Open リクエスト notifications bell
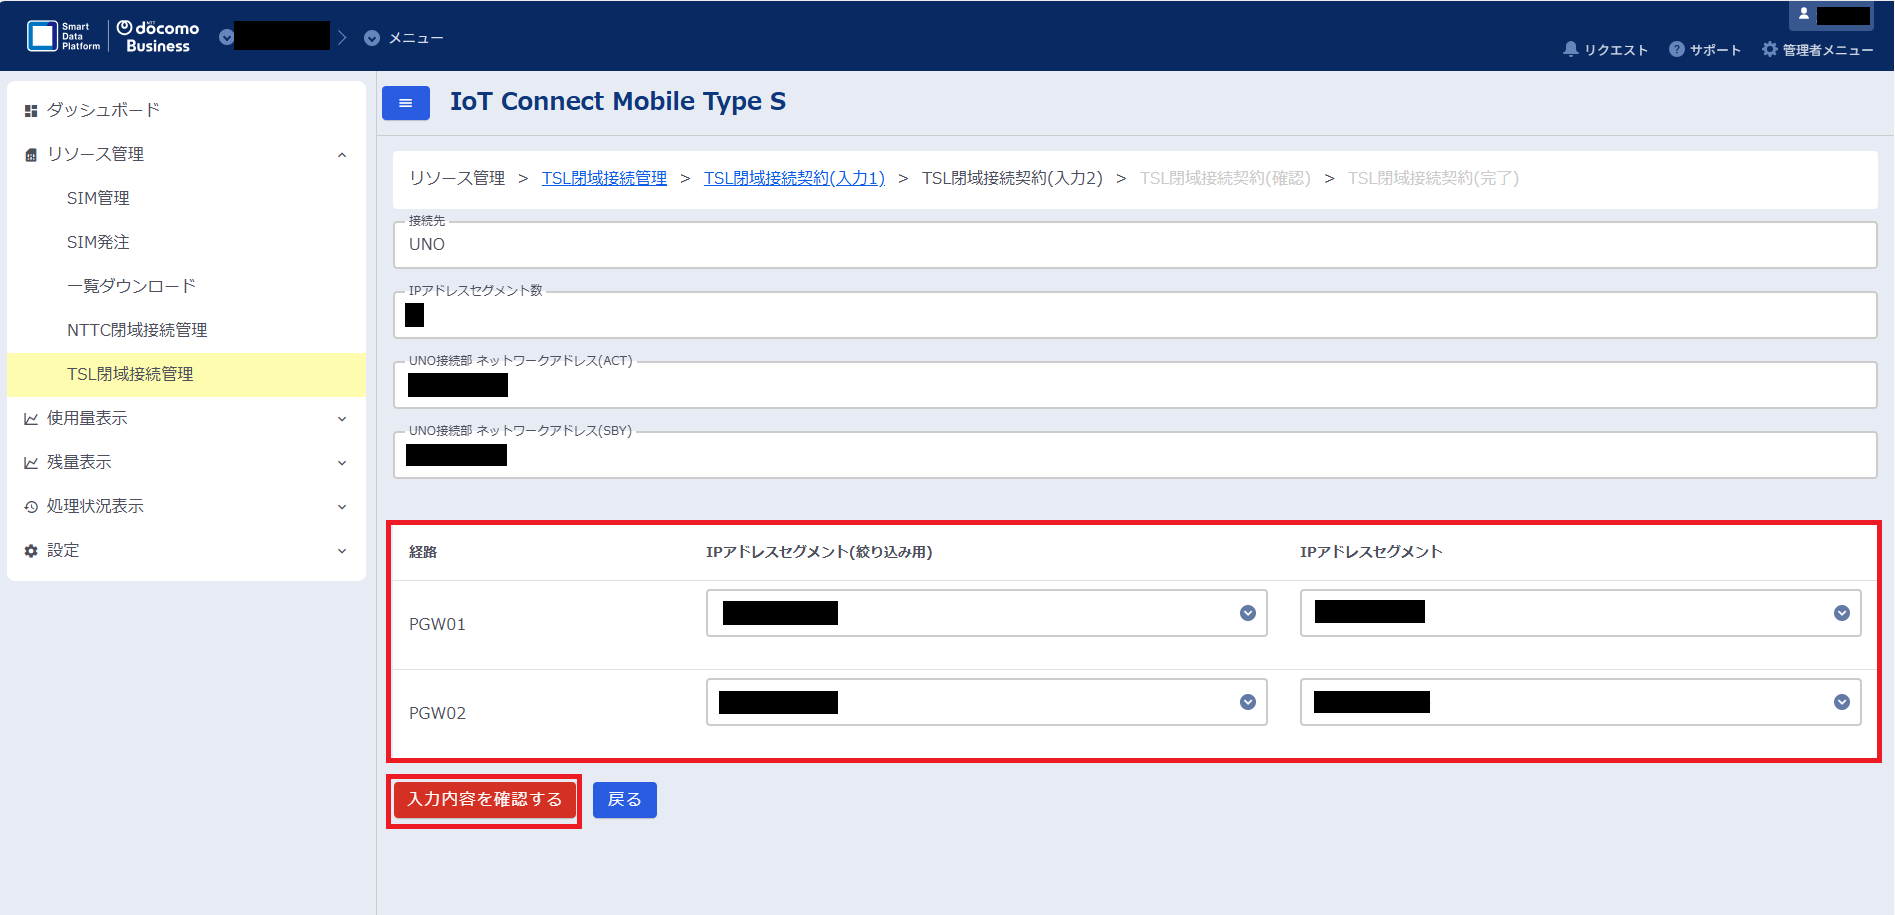The width and height of the screenshot is (1895, 915). coord(1605,49)
